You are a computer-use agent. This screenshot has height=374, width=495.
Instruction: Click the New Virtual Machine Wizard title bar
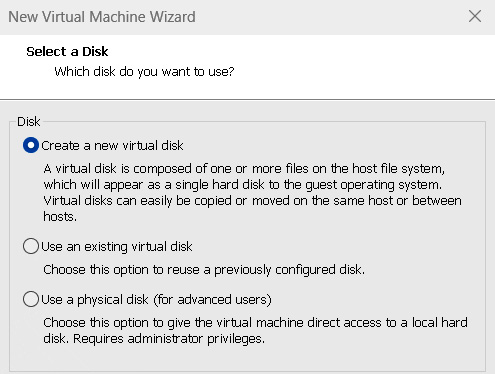(233, 17)
